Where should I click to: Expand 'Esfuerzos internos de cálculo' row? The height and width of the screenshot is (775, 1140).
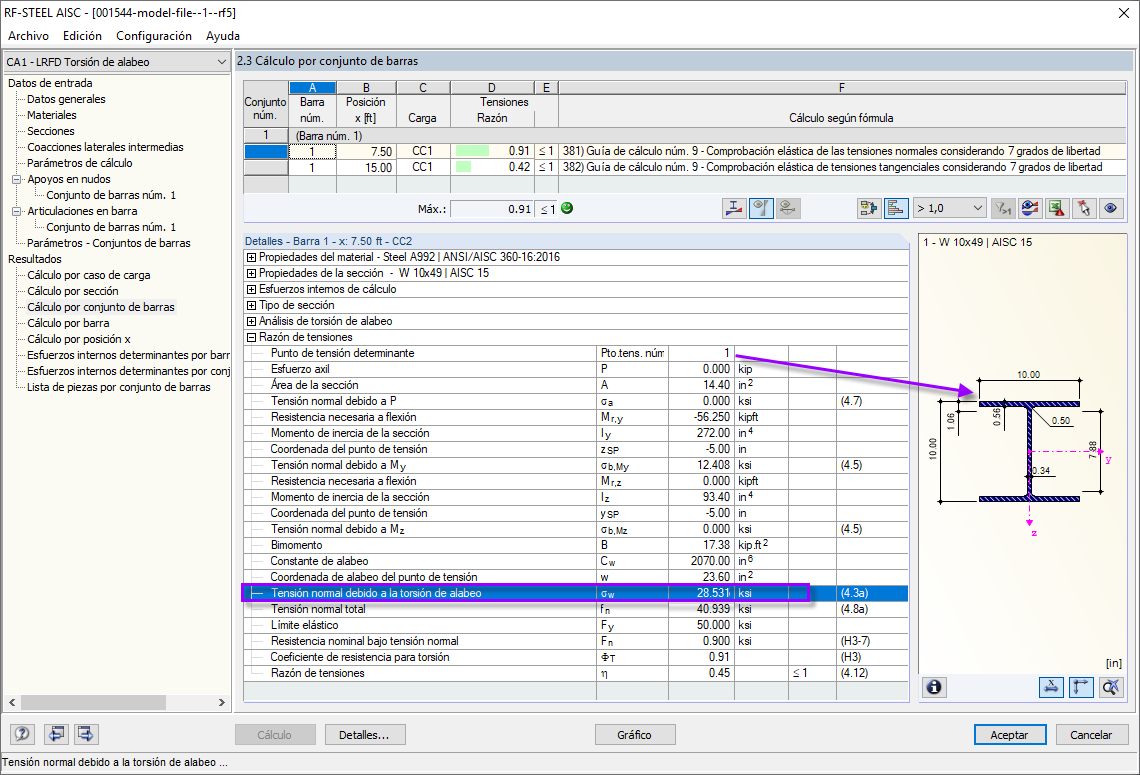(x=252, y=289)
